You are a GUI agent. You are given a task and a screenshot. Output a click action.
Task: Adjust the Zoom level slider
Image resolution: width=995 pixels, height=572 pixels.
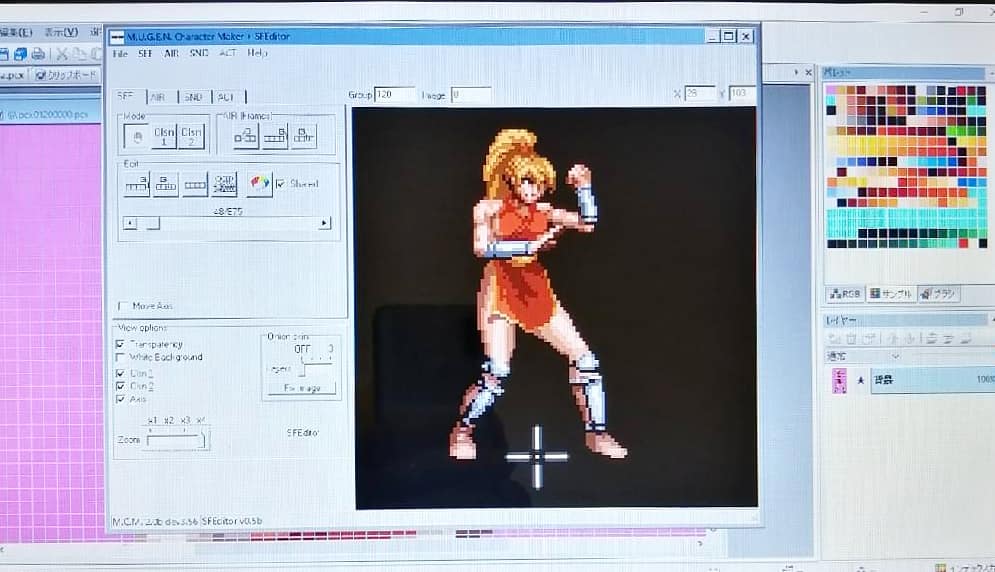click(x=177, y=439)
